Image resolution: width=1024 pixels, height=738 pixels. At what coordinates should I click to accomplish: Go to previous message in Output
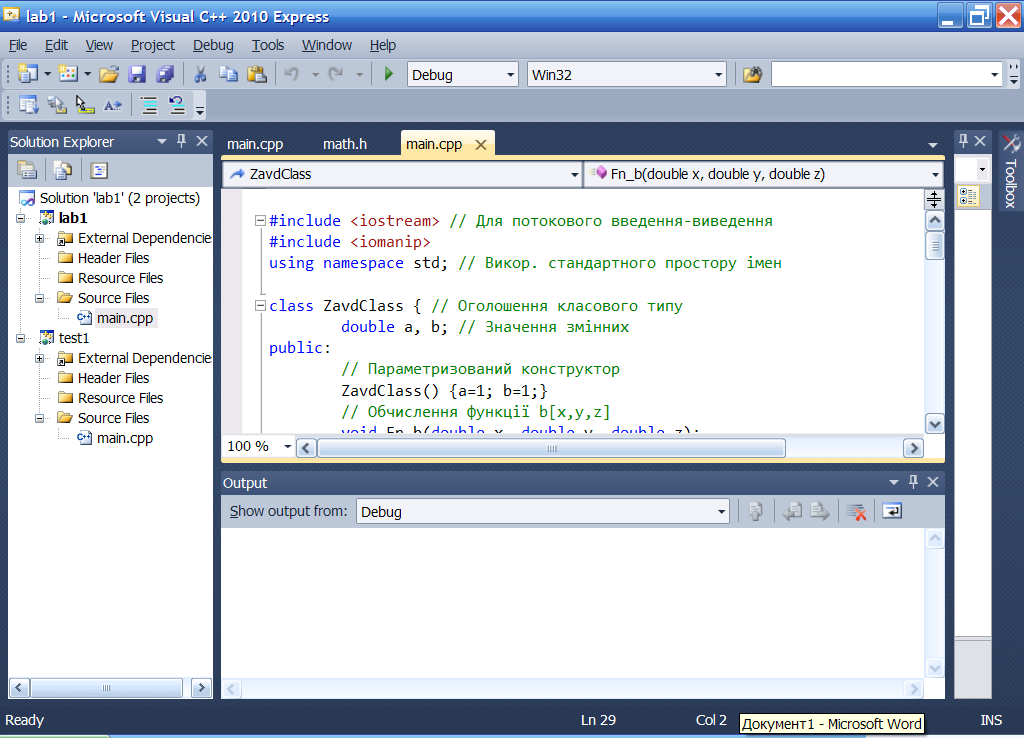792,511
